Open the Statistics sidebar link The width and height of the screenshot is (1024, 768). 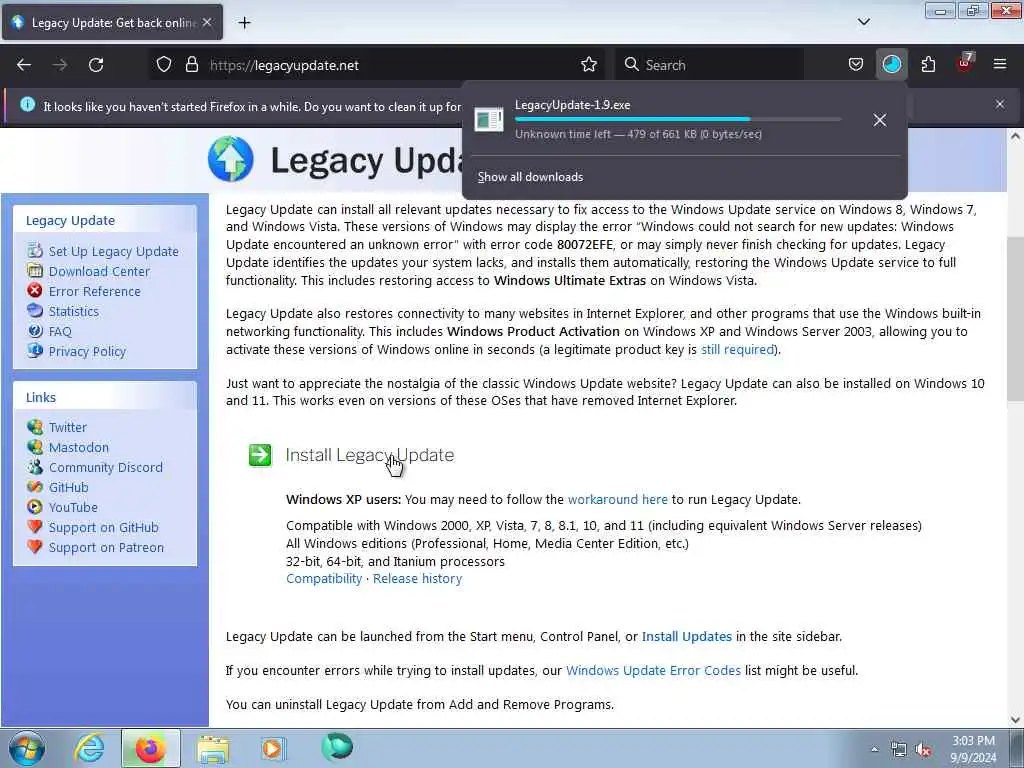(x=74, y=312)
